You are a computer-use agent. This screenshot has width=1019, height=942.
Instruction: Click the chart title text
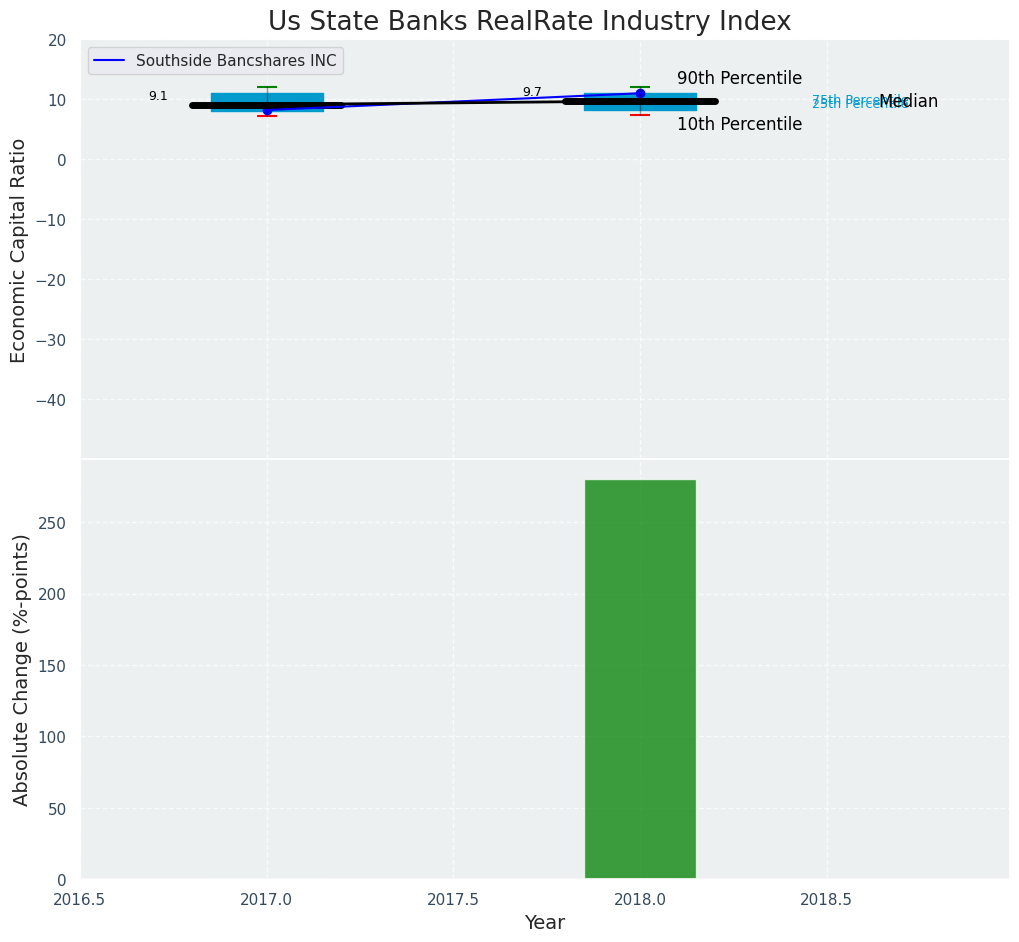click(x=529, y=21)
